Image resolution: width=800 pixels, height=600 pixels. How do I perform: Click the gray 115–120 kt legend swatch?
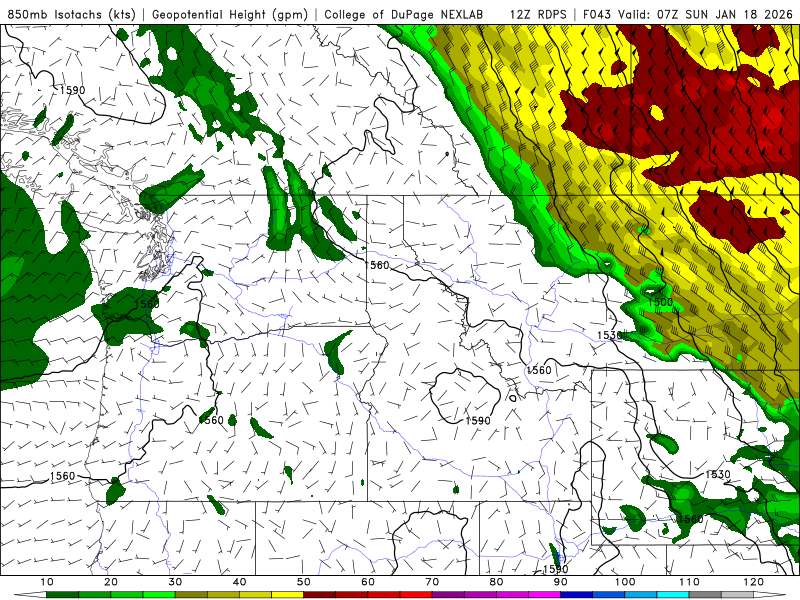(737, 595)
